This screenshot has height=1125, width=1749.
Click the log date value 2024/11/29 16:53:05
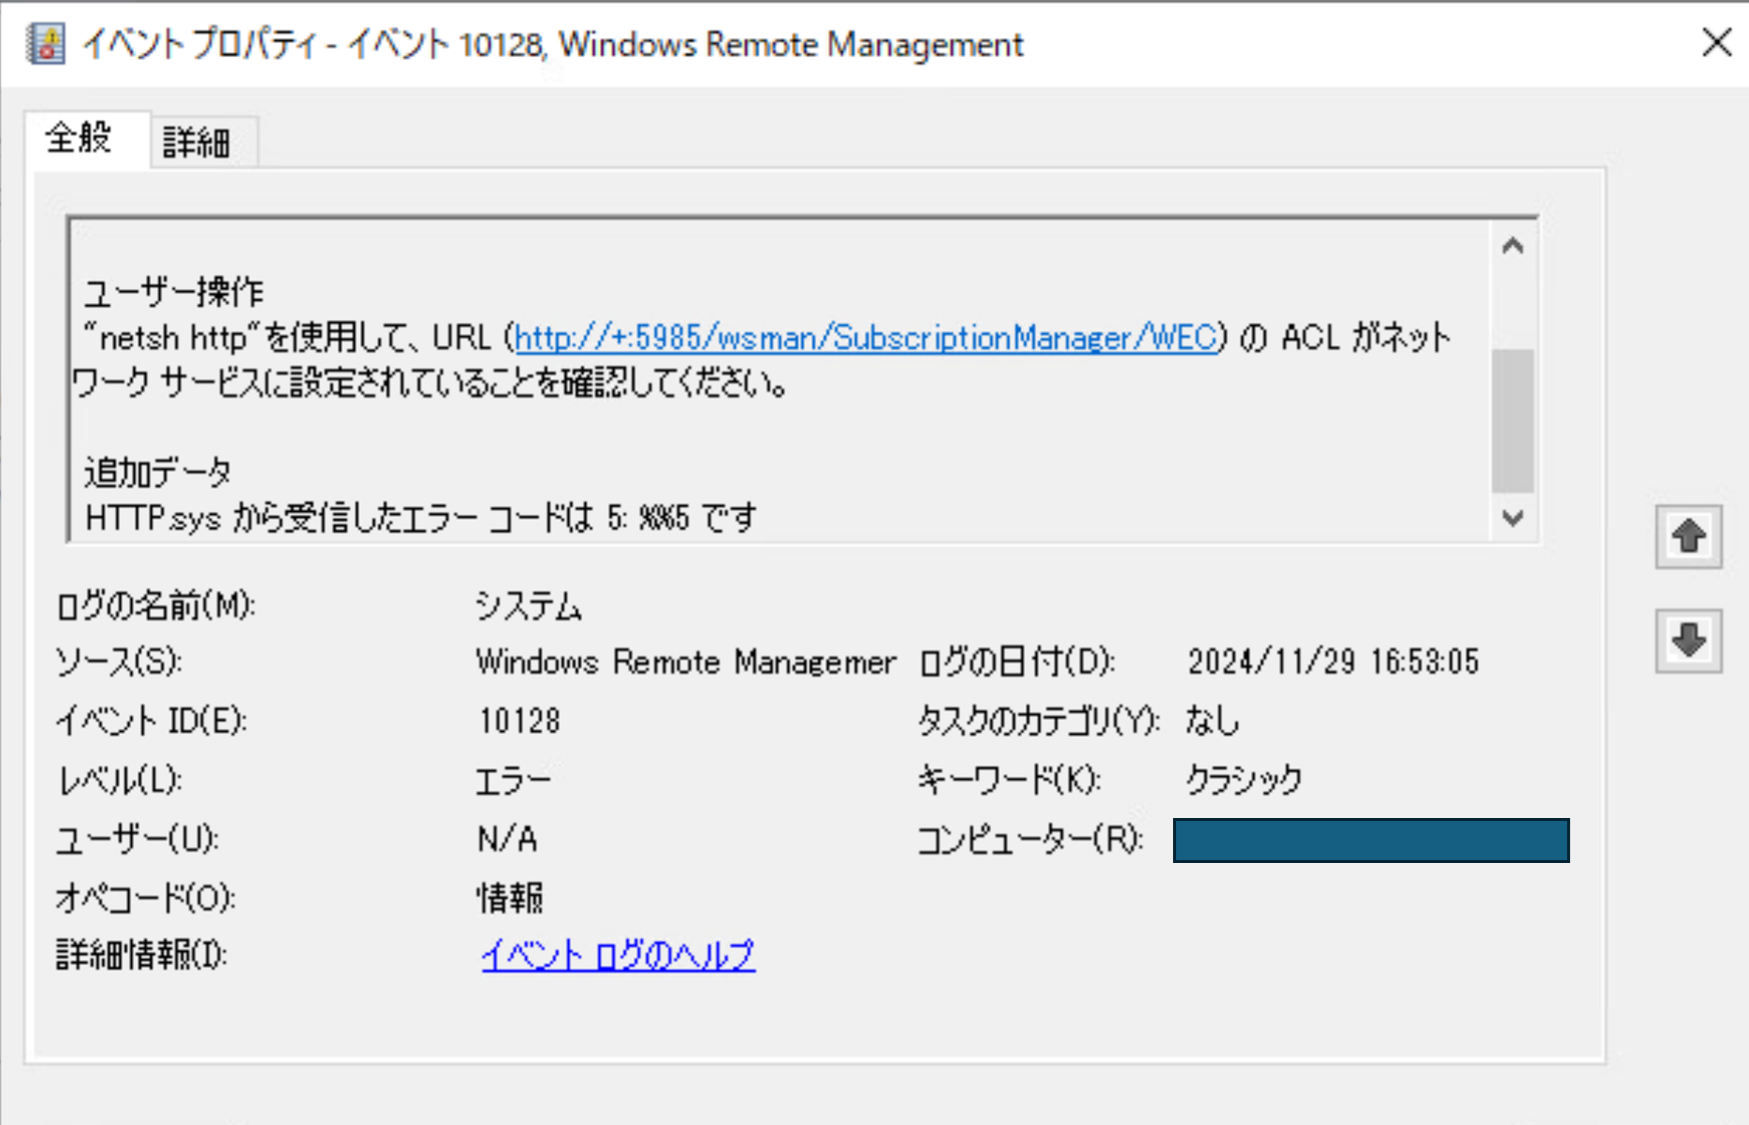(x=1333, y=662)
